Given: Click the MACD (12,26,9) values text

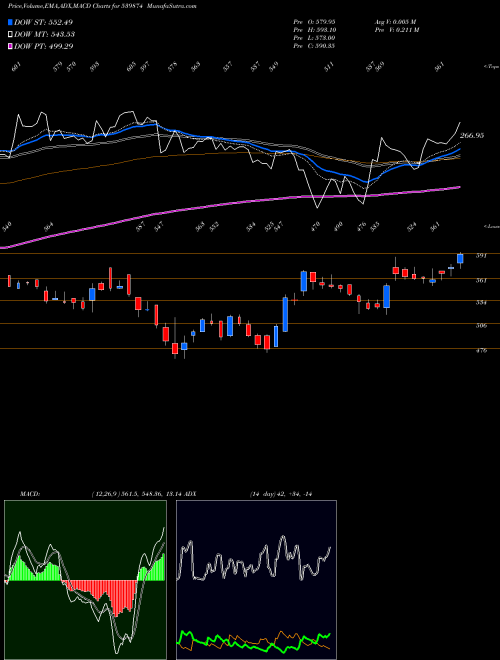Looking at the screenshot, I should point(137,494).
